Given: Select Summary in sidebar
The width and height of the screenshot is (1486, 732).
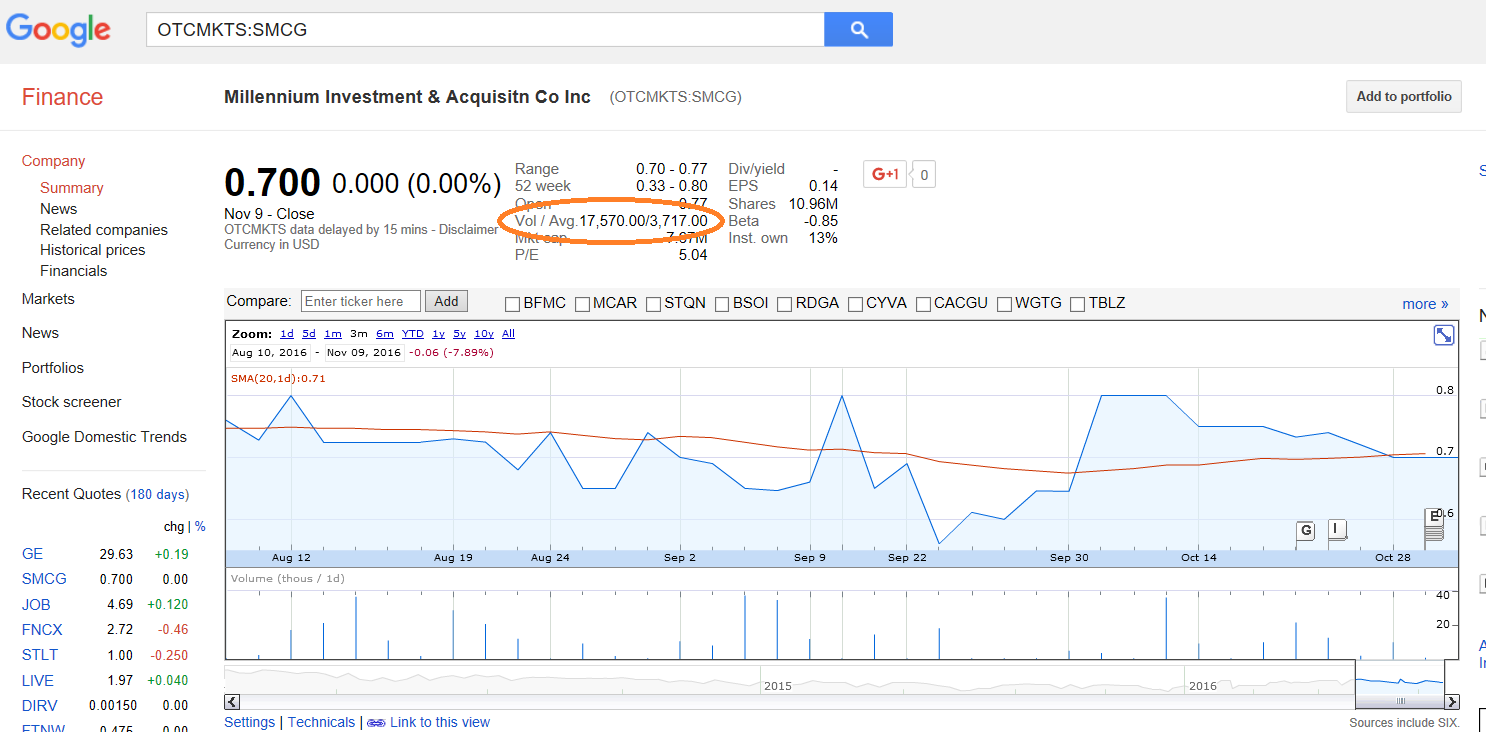Looking at the screenshot, I should (x=72, y=188).
